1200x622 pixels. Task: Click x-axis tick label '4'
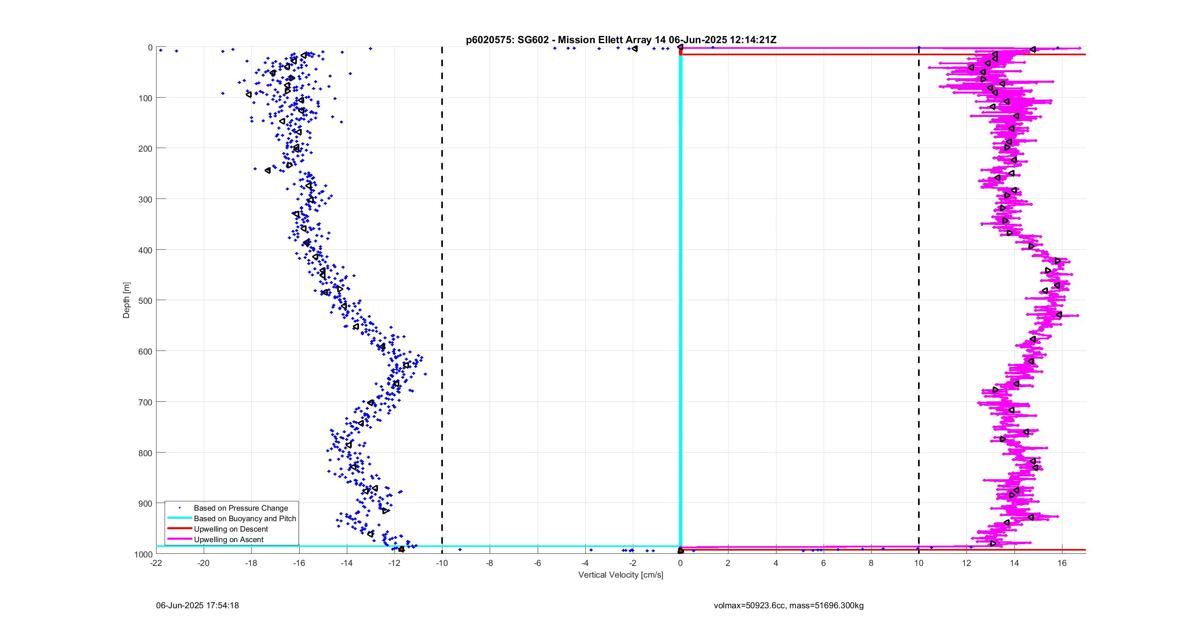[776, 562]
